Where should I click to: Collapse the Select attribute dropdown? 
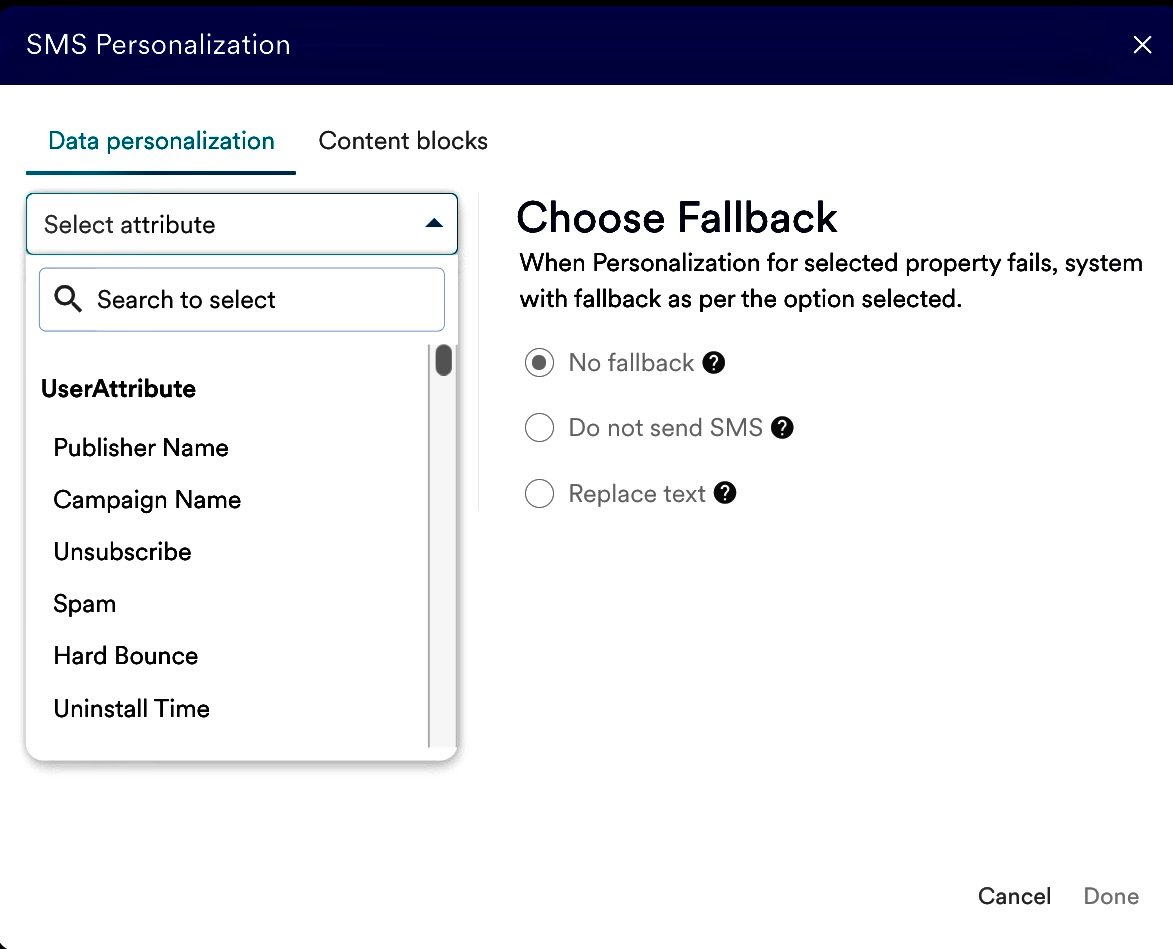click(242, 224)
